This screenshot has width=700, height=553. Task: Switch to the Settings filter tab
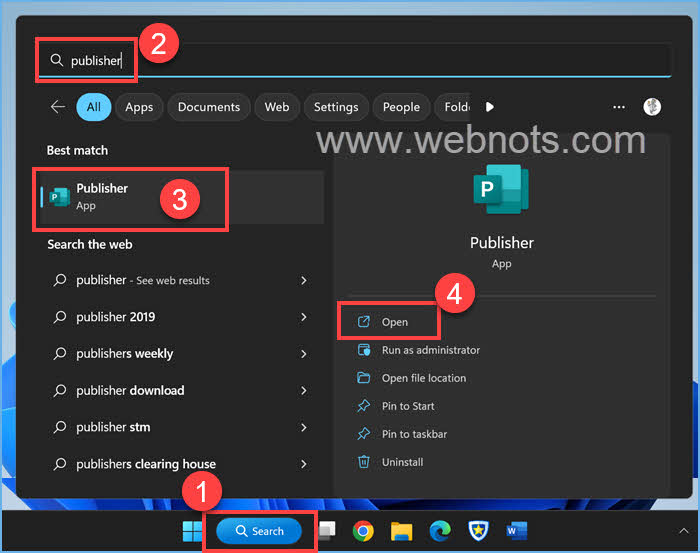pyautogui.click(x=336, y=107)
